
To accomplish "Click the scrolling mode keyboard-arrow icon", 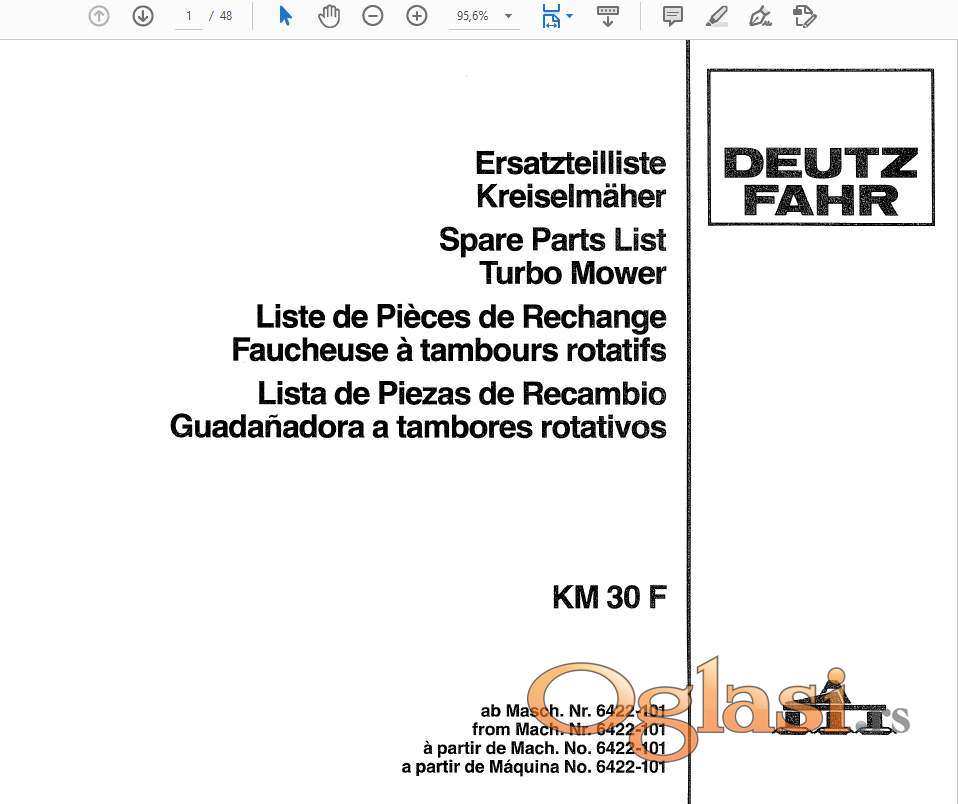I will (607, 16).
